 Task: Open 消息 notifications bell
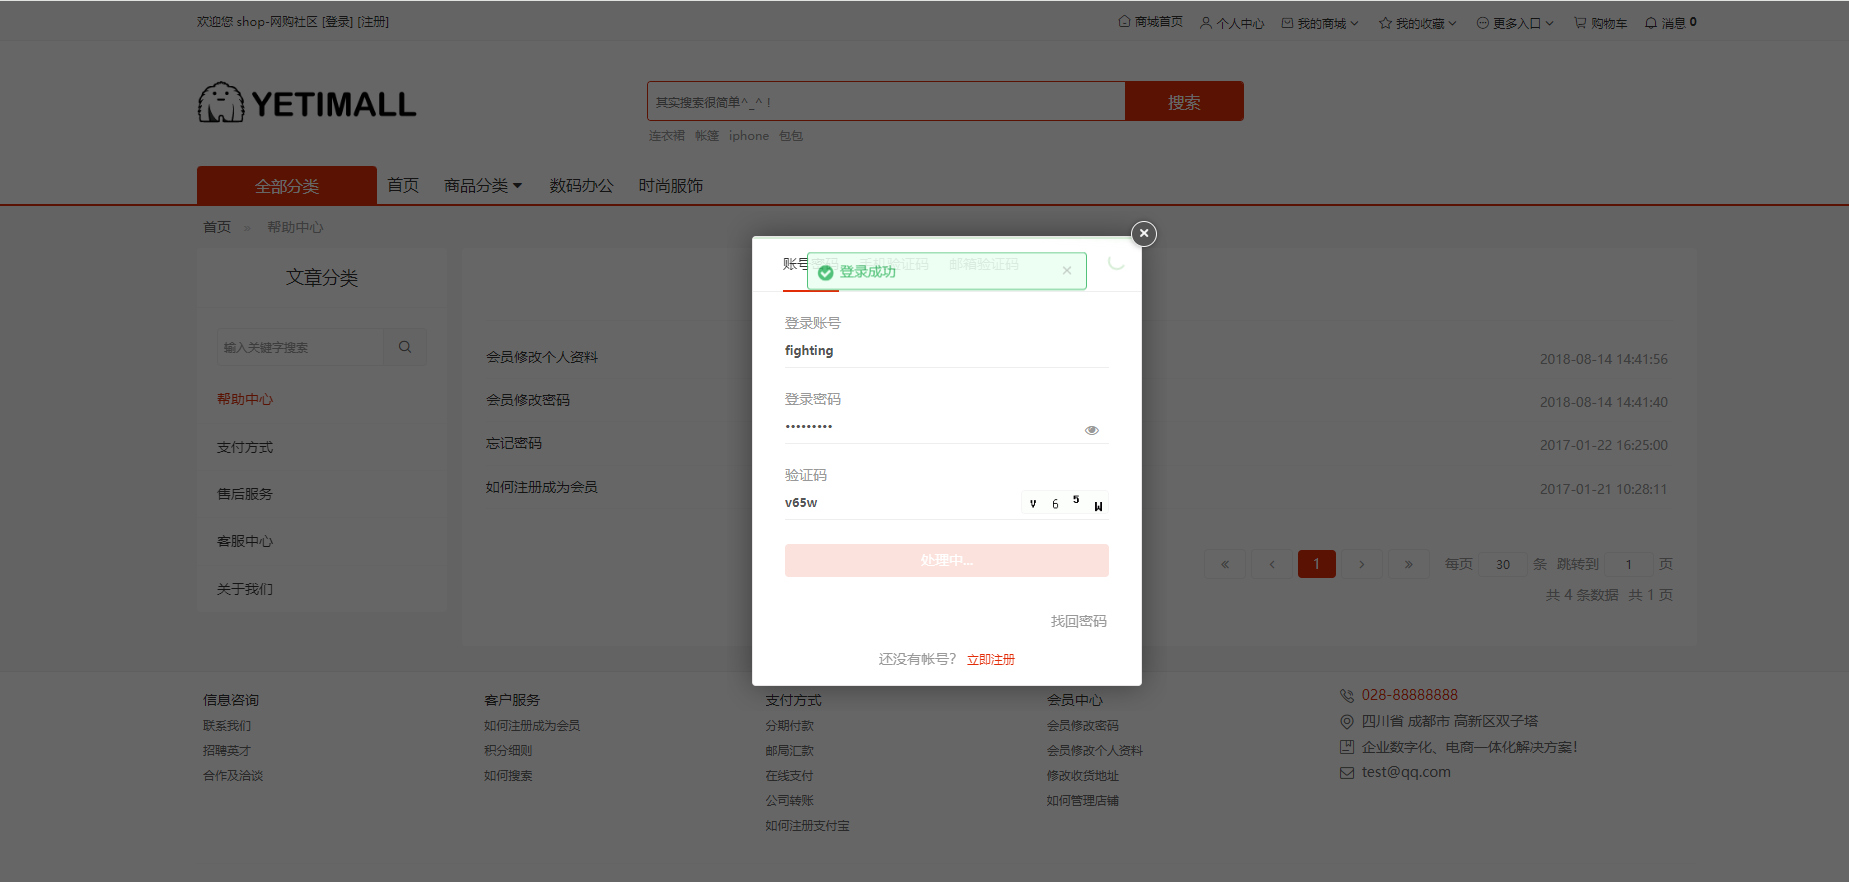click(x=1670, y=23)
